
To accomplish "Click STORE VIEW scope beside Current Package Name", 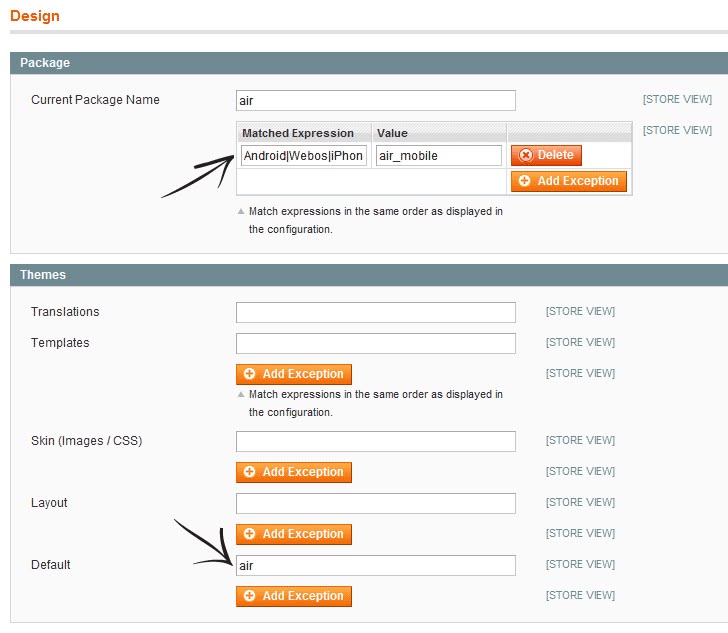I will 677,99.
